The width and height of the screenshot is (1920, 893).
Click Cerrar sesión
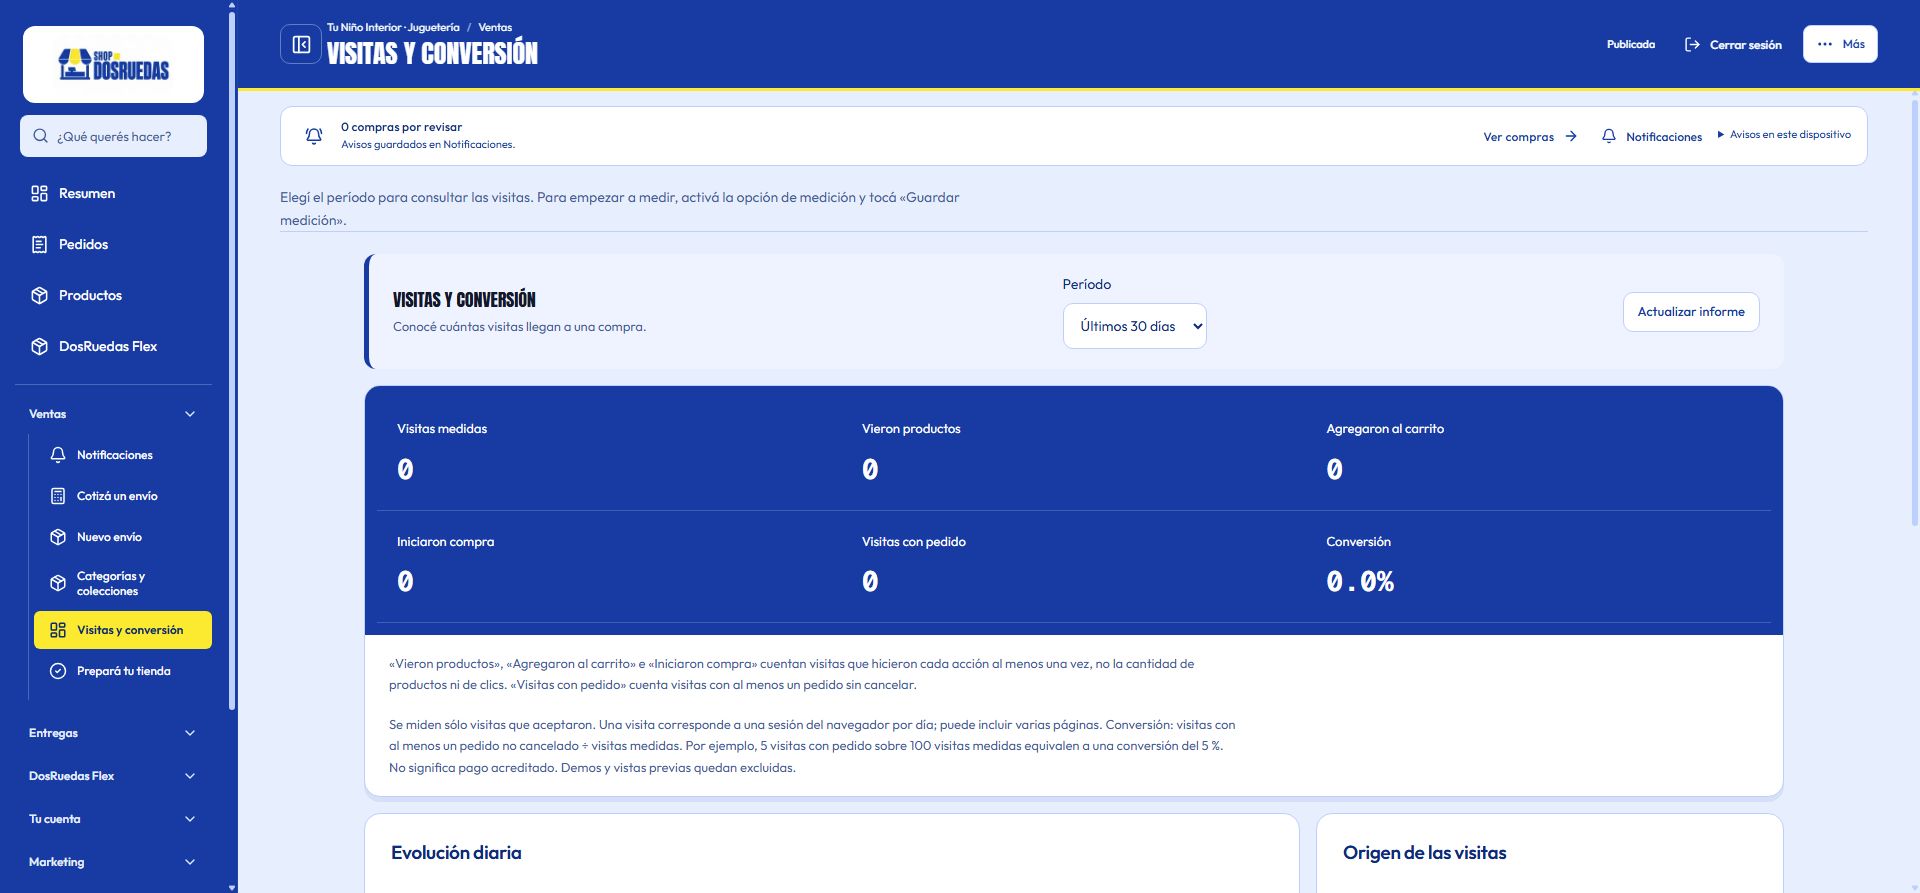[1733, 45]
